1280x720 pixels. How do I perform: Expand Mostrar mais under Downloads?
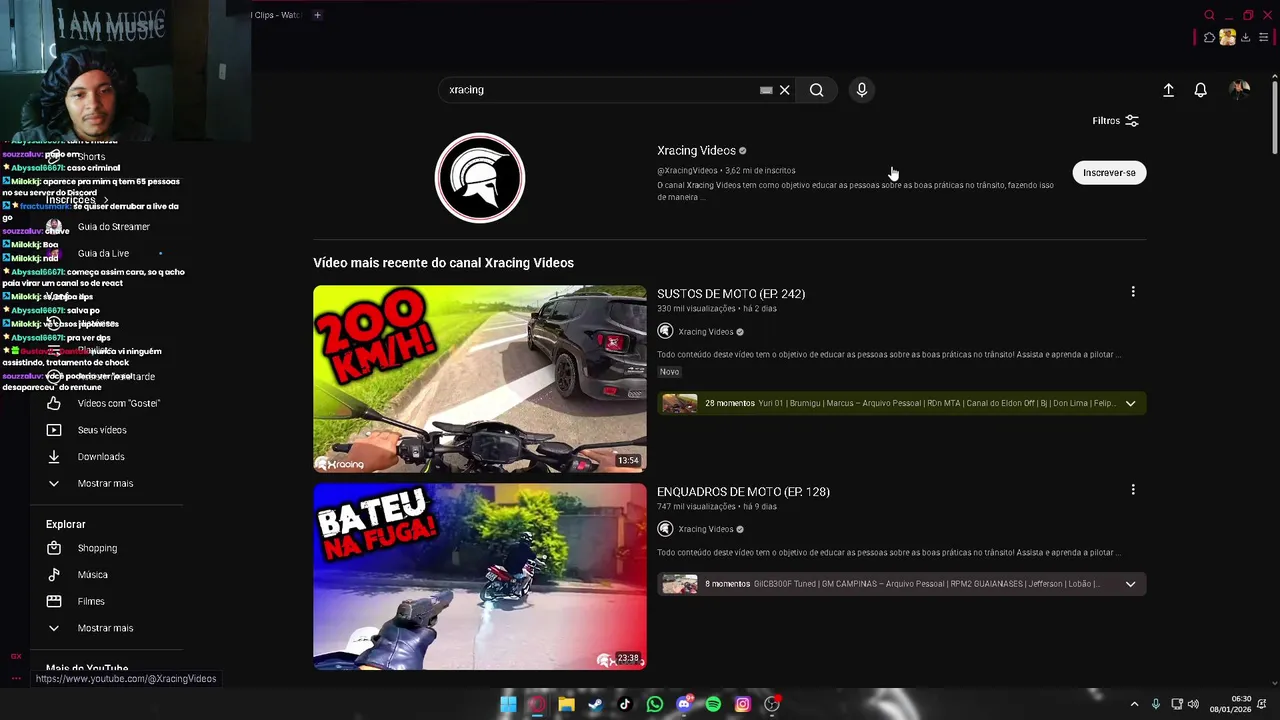click(106, 484)
